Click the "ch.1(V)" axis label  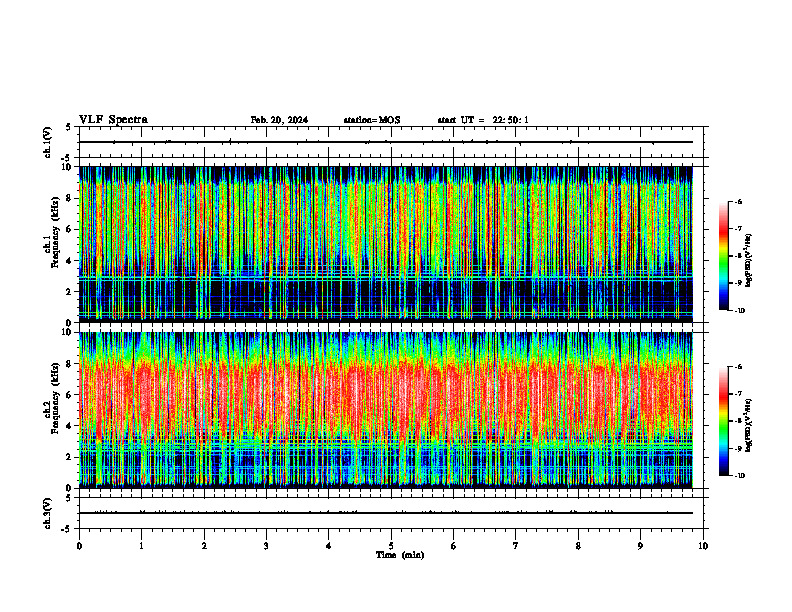click(x=47, y=142)
